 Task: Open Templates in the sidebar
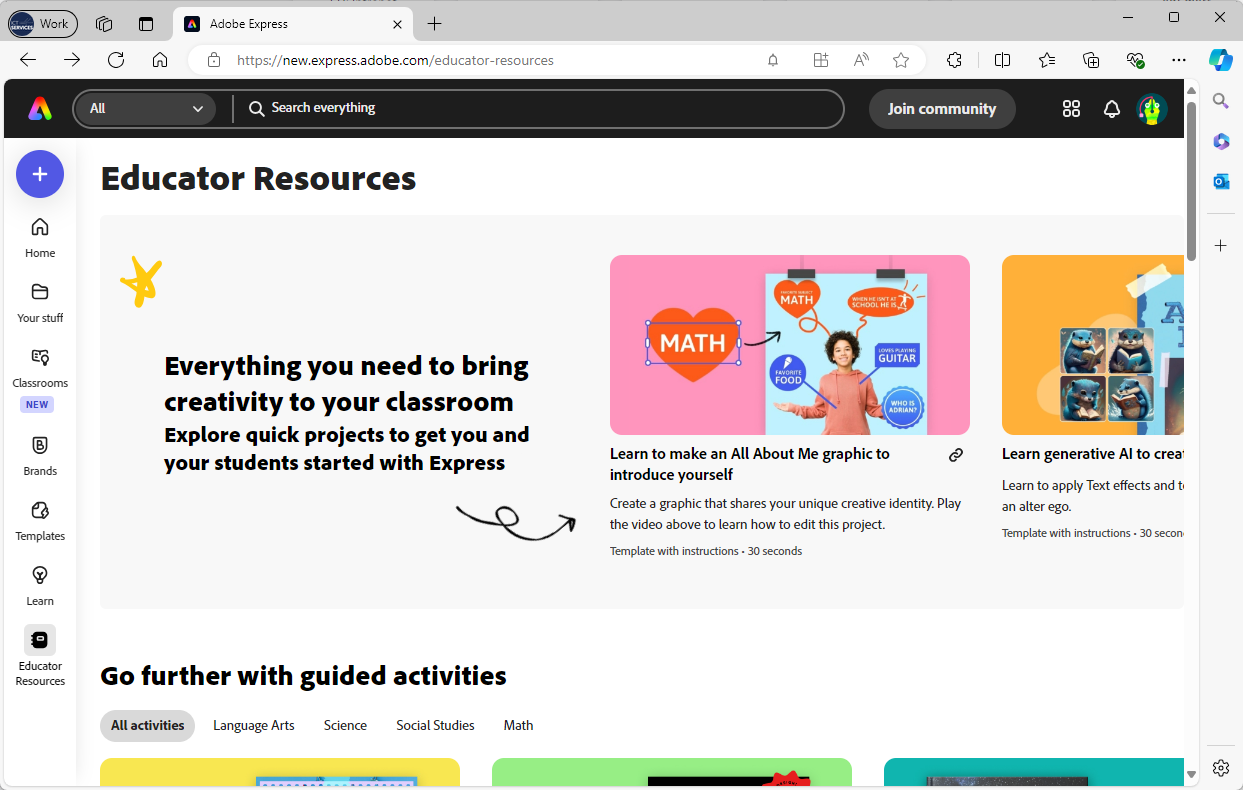coord(40,521)
